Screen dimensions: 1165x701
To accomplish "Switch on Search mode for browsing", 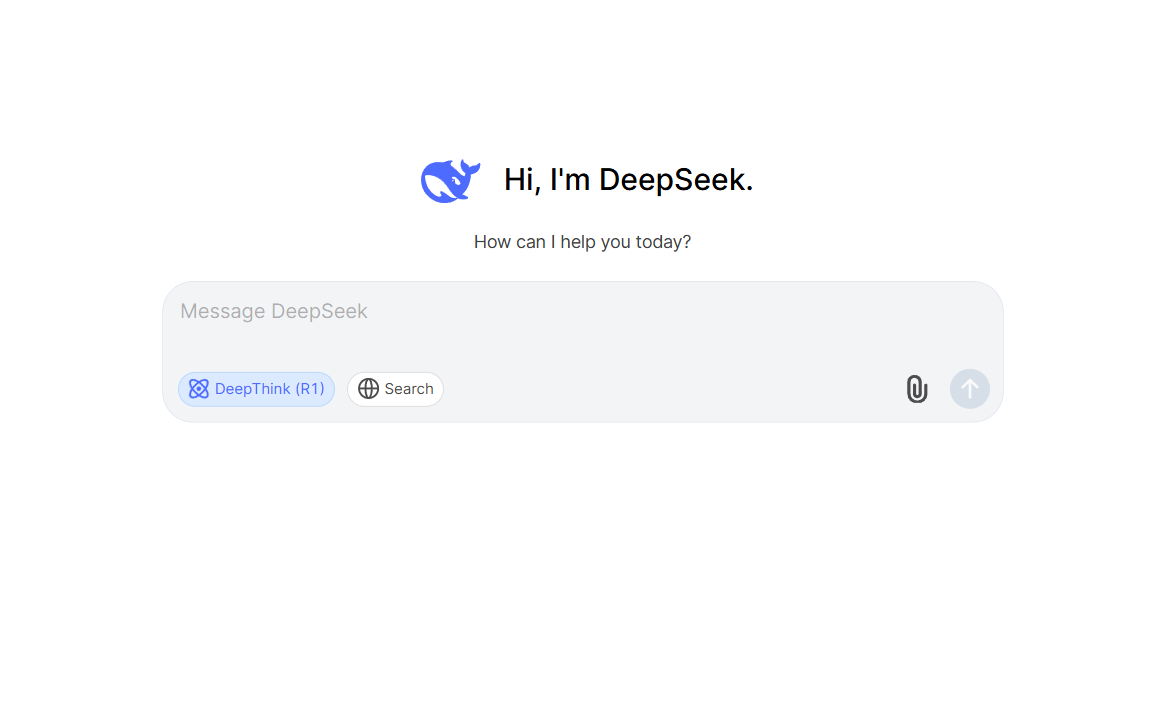I will pyautogui.click(x=395, y=389).
